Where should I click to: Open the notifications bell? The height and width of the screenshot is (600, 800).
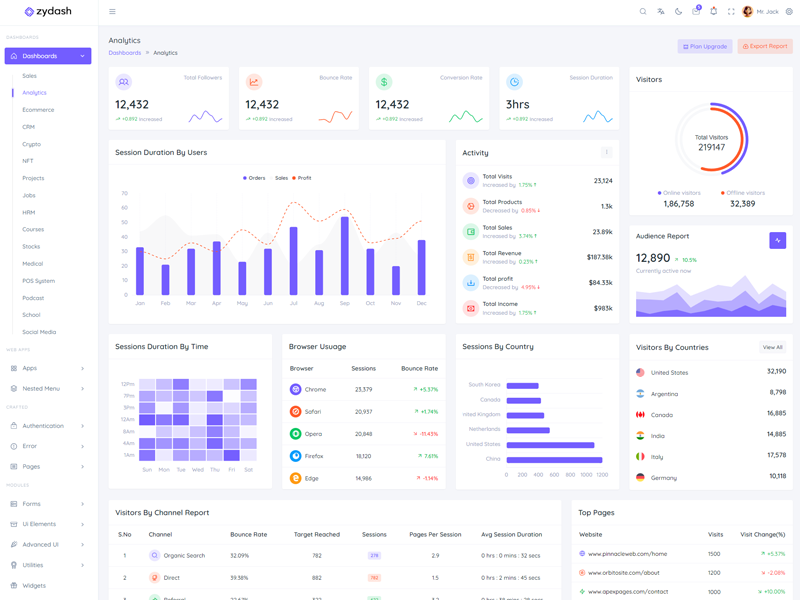(713, 12)
